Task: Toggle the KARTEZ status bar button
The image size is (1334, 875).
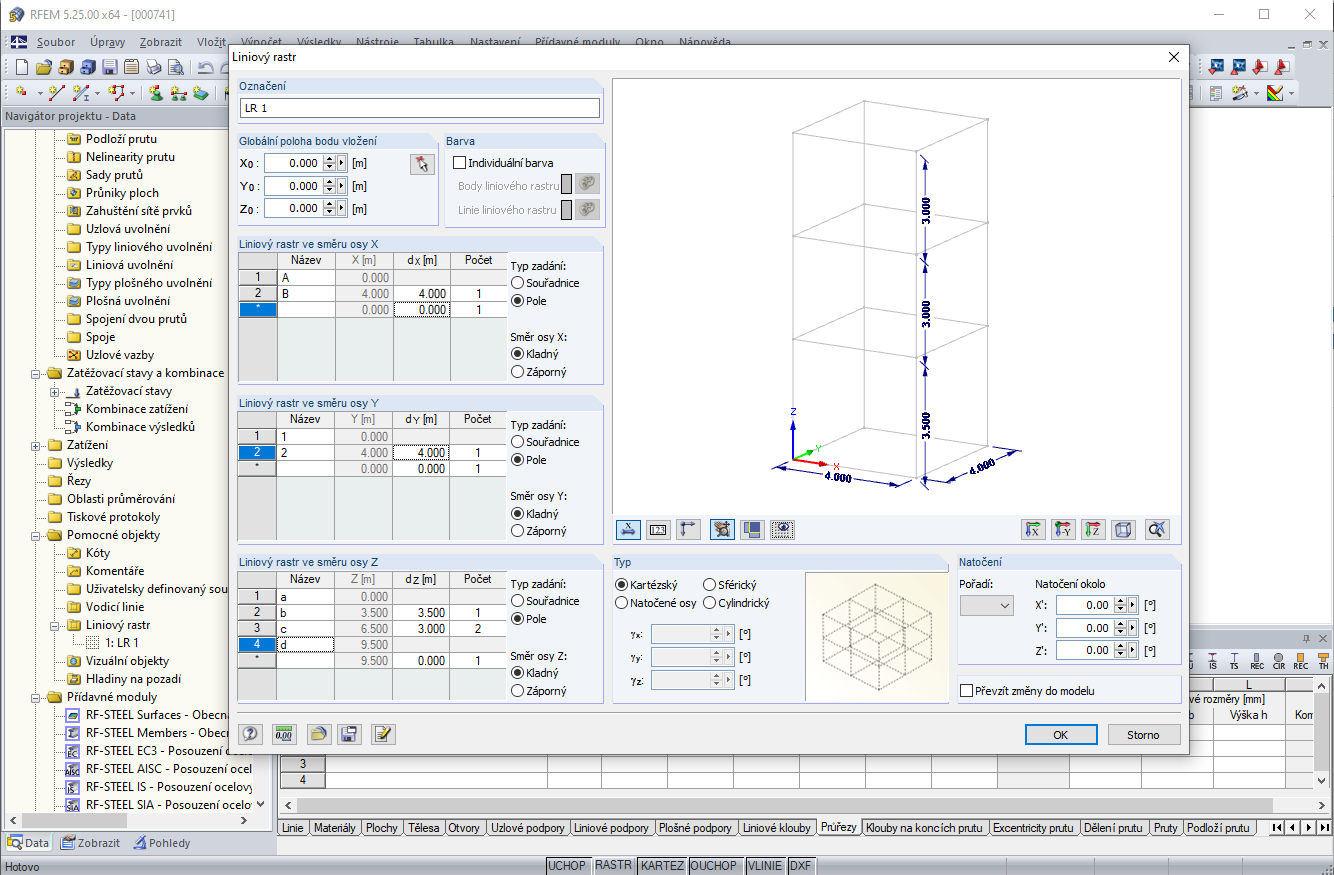Action: pyautogui.click(x=662, y=866)
